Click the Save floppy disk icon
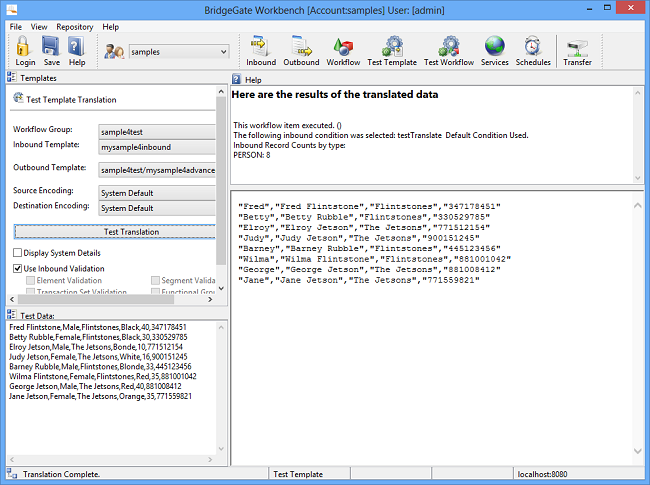 click(51, 46)
